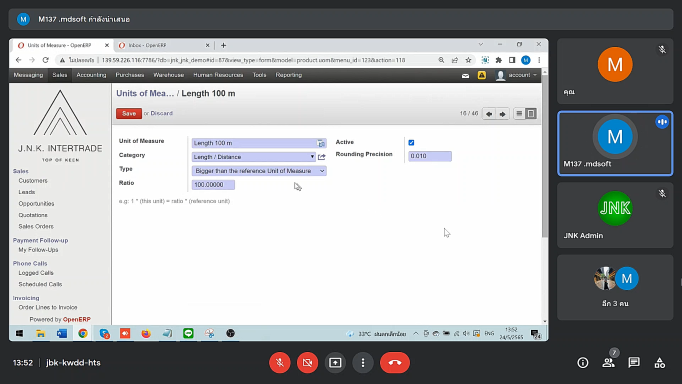The image size is (682, 384).
Task: Open more options in meeting controls
Action: tap(363, 362)
